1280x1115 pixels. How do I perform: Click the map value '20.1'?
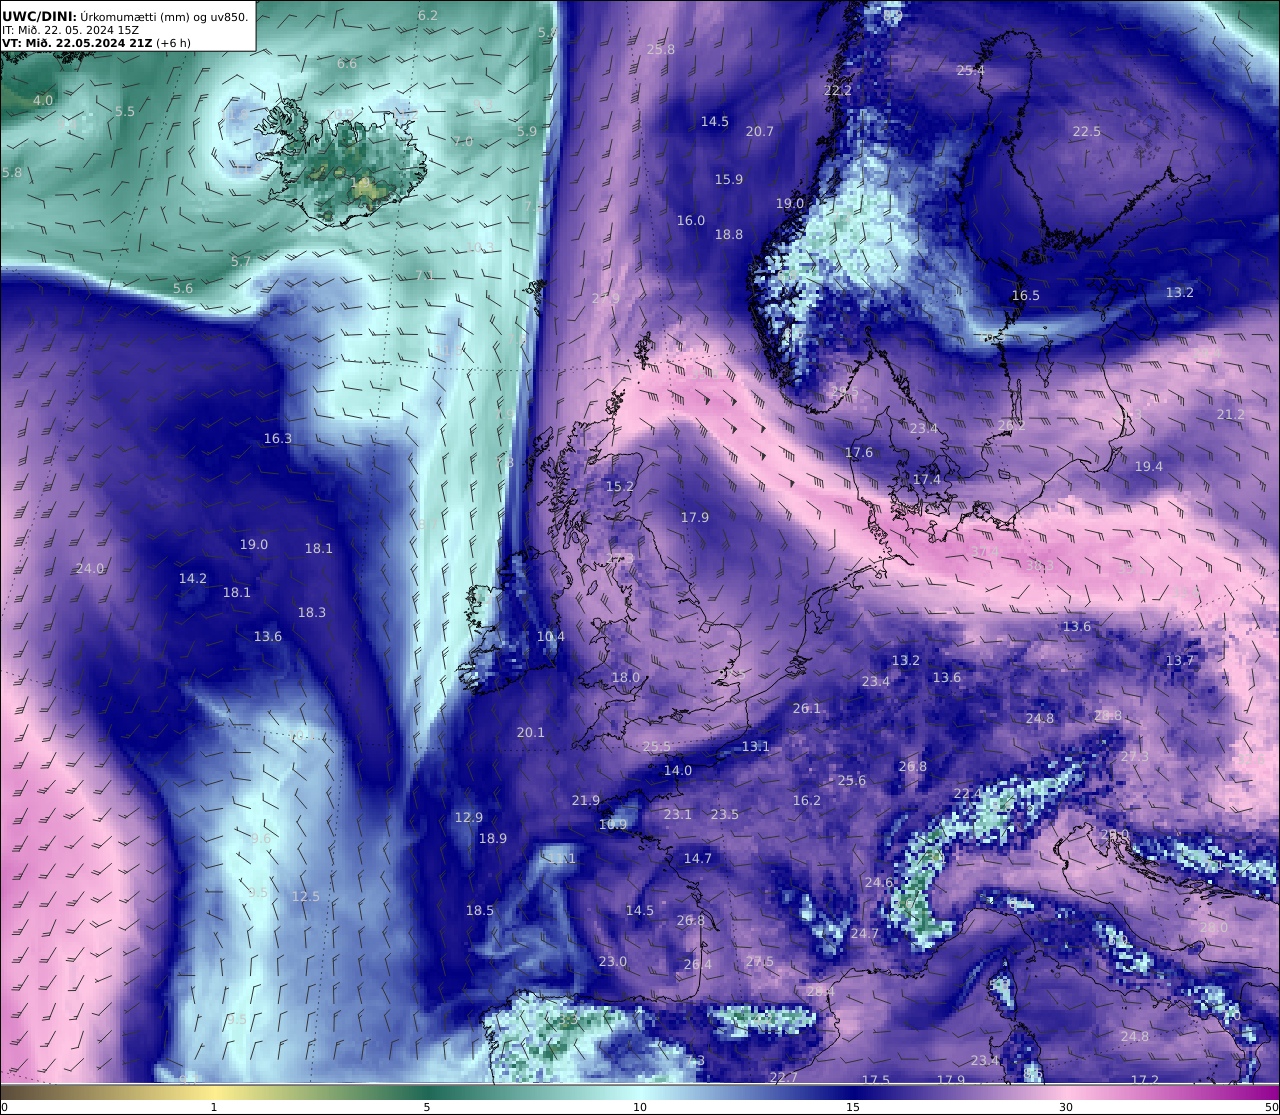click(x=531, y=732)
